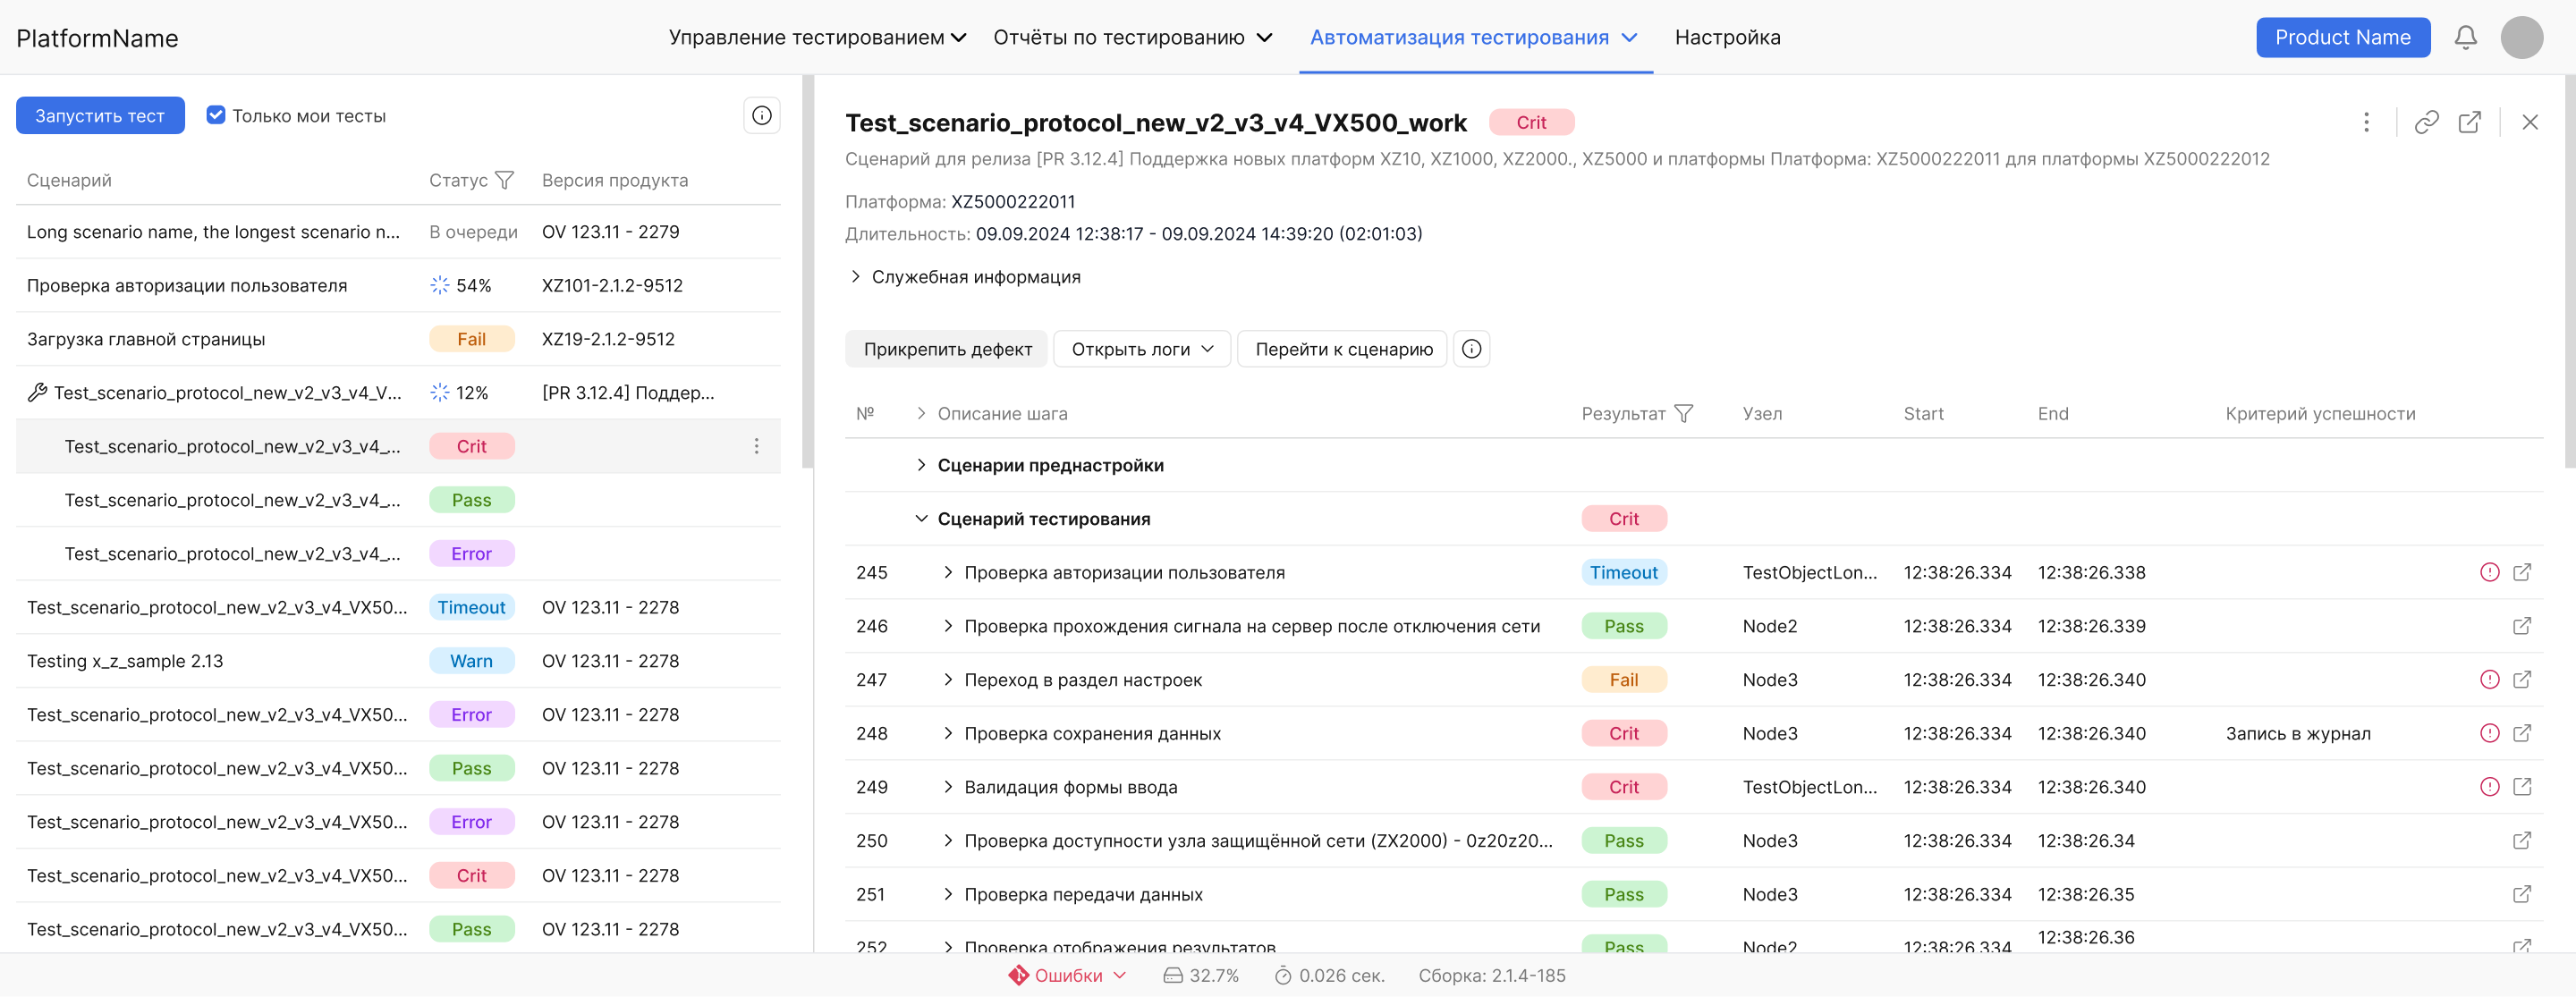Expand step 245 'Проверка авторизации пользователя'
The height and width of the screenshot is (997, 2576).
(x=947, y=573)
